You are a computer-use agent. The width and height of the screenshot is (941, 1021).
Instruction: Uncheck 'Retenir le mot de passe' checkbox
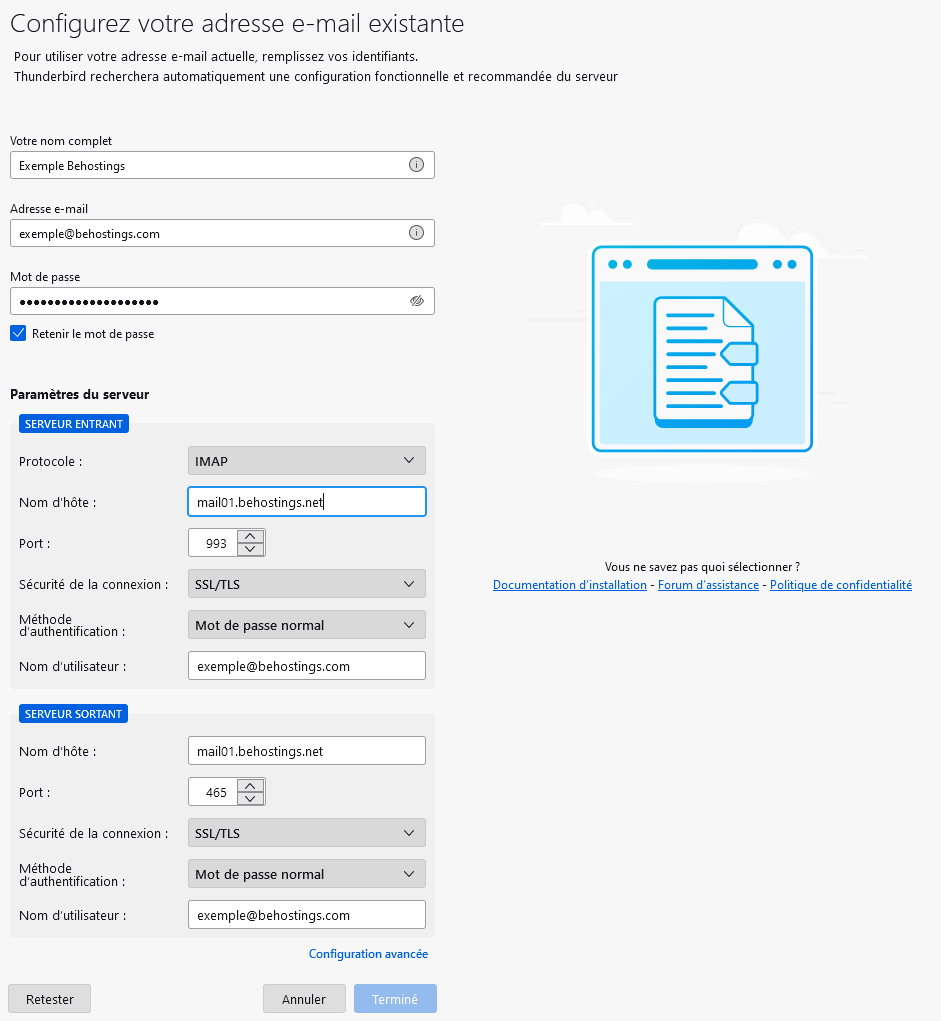point(18,333)
